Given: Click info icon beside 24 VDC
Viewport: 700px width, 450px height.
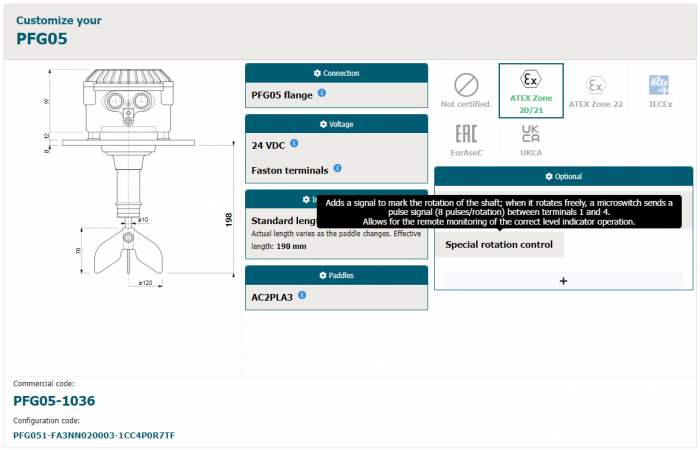Looking at the screenshot, I should click(293, 144).
